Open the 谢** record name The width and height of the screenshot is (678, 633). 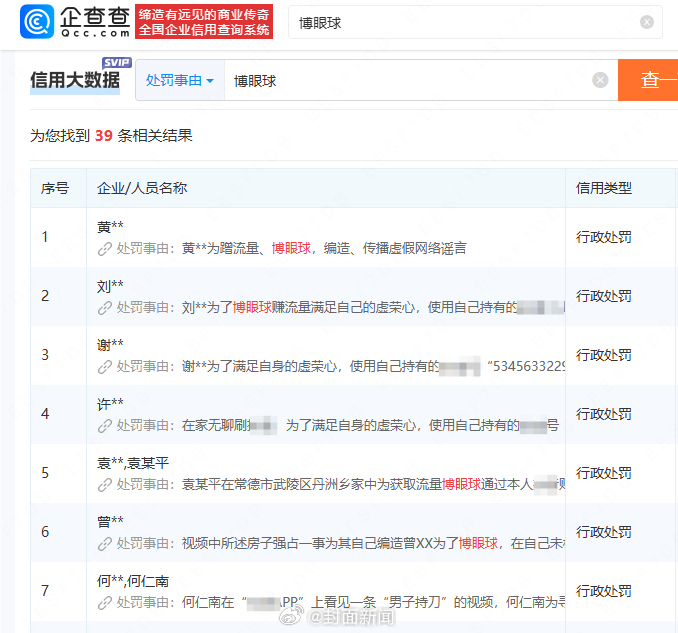coord(110,345)
